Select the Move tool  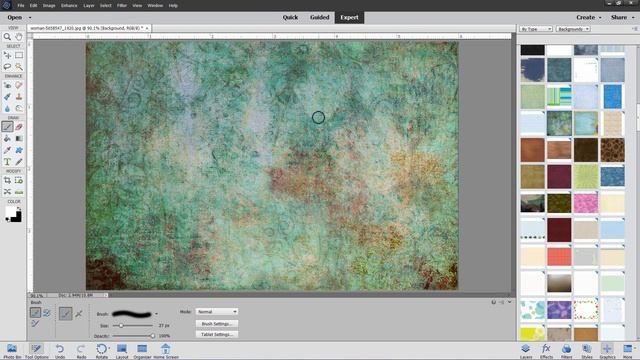pyautogui.click(x=7, y=55)
